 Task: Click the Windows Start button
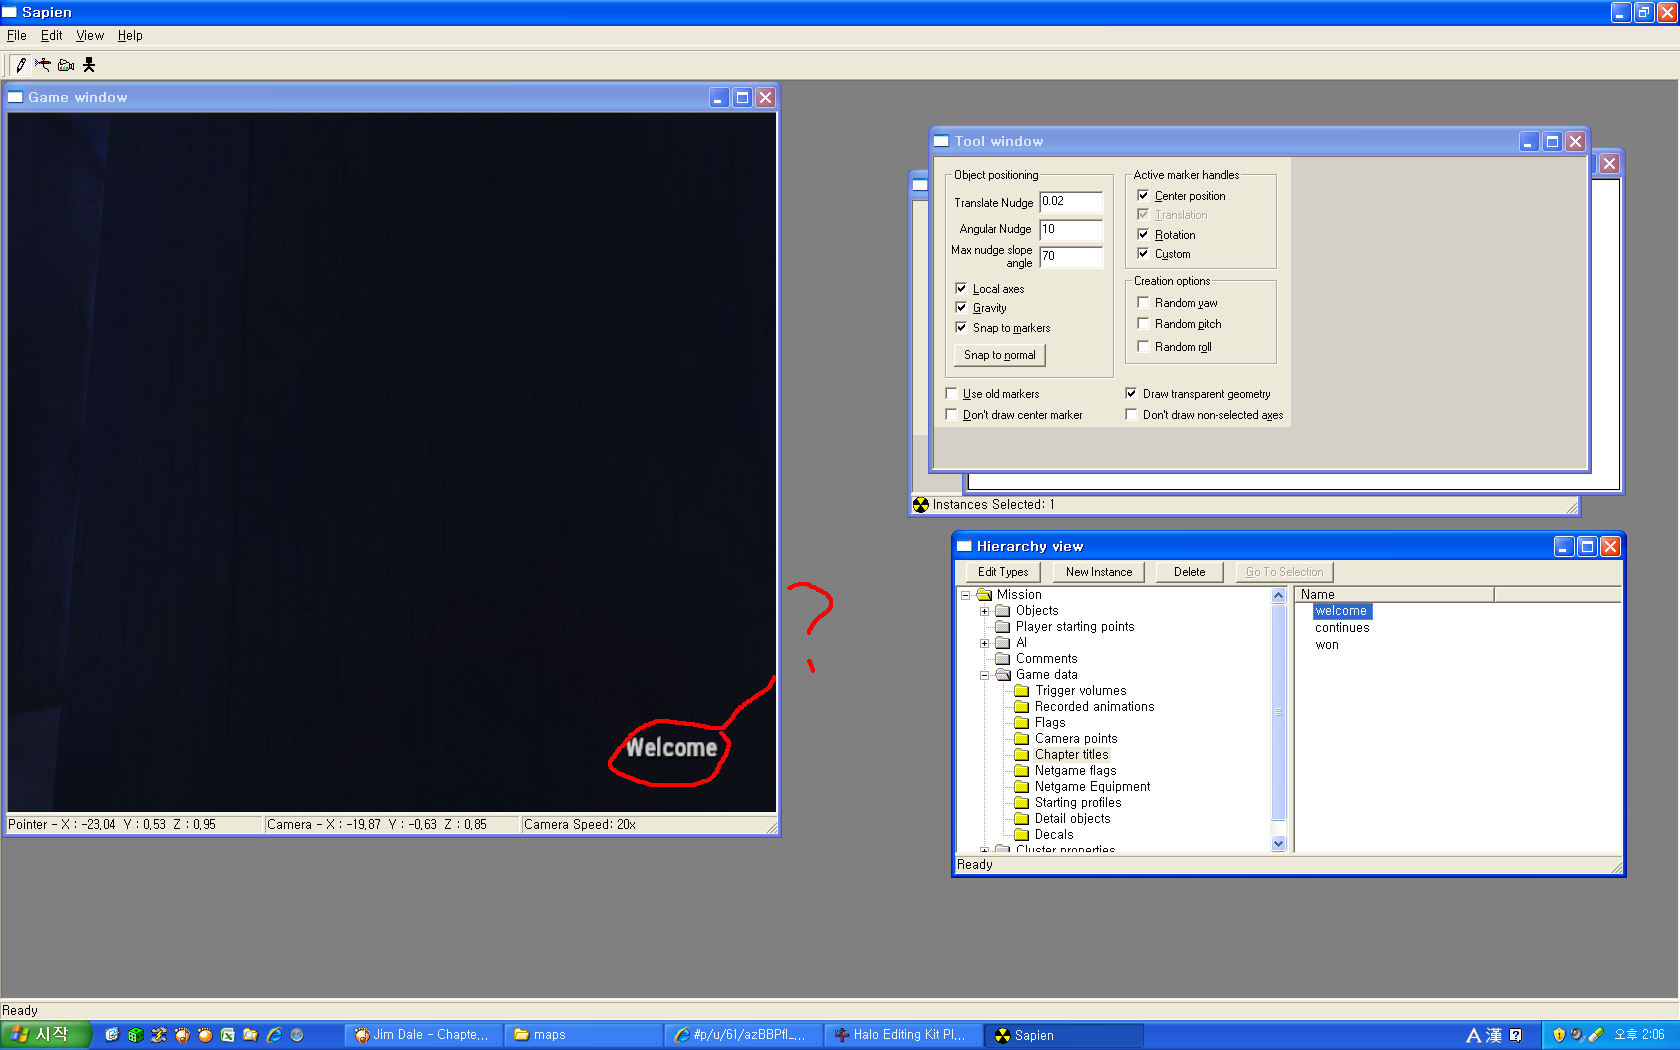[x=46, y=1035]
